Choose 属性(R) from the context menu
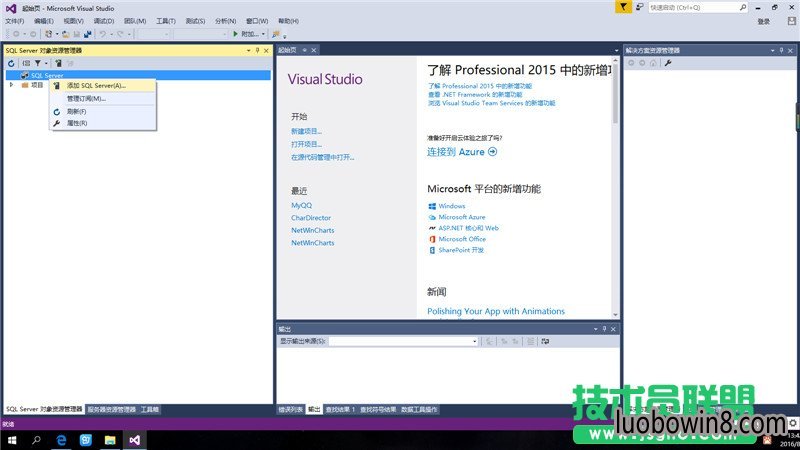 (103, 123)
